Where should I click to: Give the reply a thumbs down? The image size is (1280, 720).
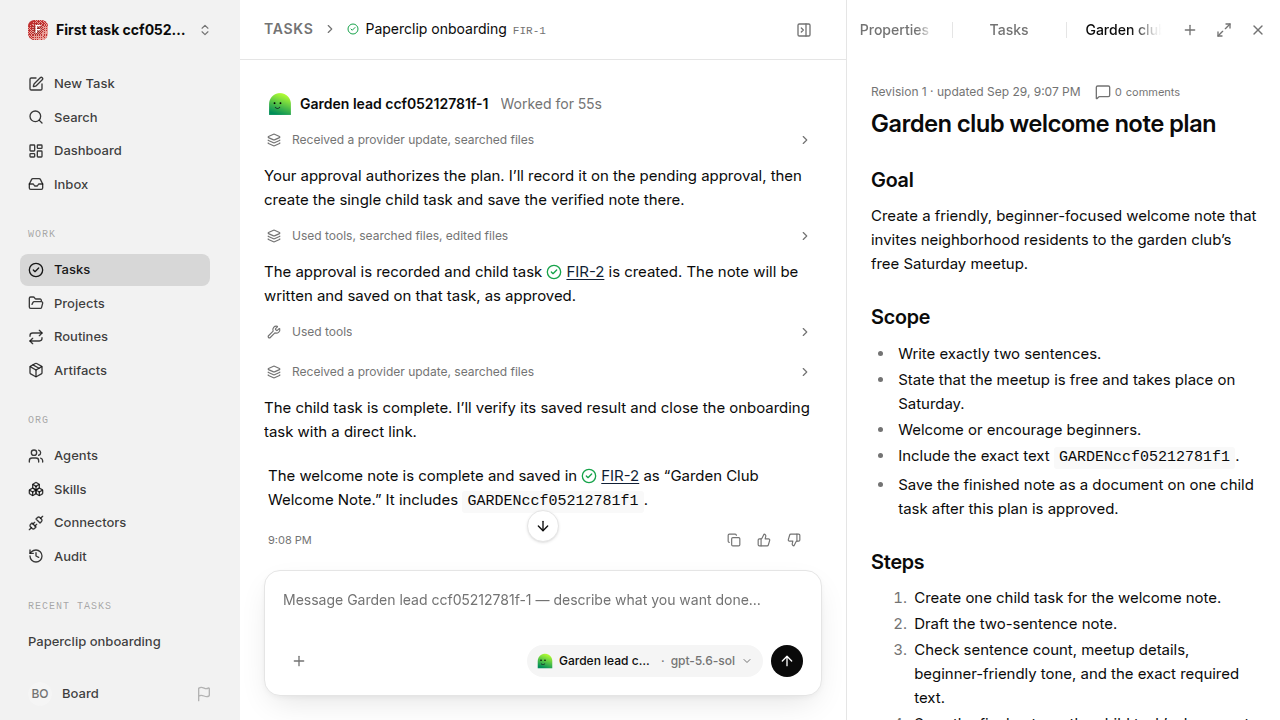coord(794,540)
